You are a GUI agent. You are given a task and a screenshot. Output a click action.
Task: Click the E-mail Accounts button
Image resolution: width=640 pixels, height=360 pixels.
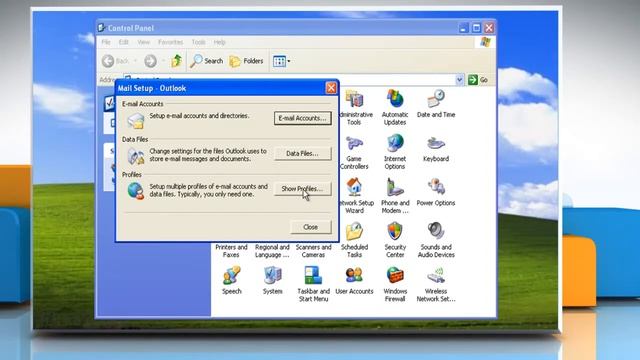pyautogui.click(x=302, y=118)
